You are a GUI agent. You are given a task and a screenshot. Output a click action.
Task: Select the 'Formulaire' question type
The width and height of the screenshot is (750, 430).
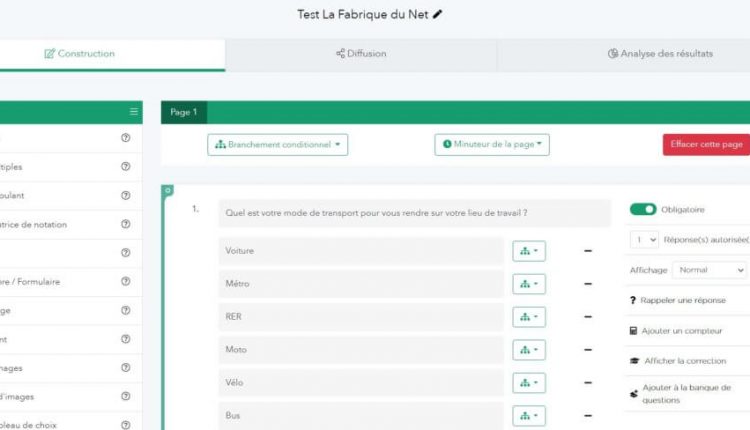click(x=71, y=282)
